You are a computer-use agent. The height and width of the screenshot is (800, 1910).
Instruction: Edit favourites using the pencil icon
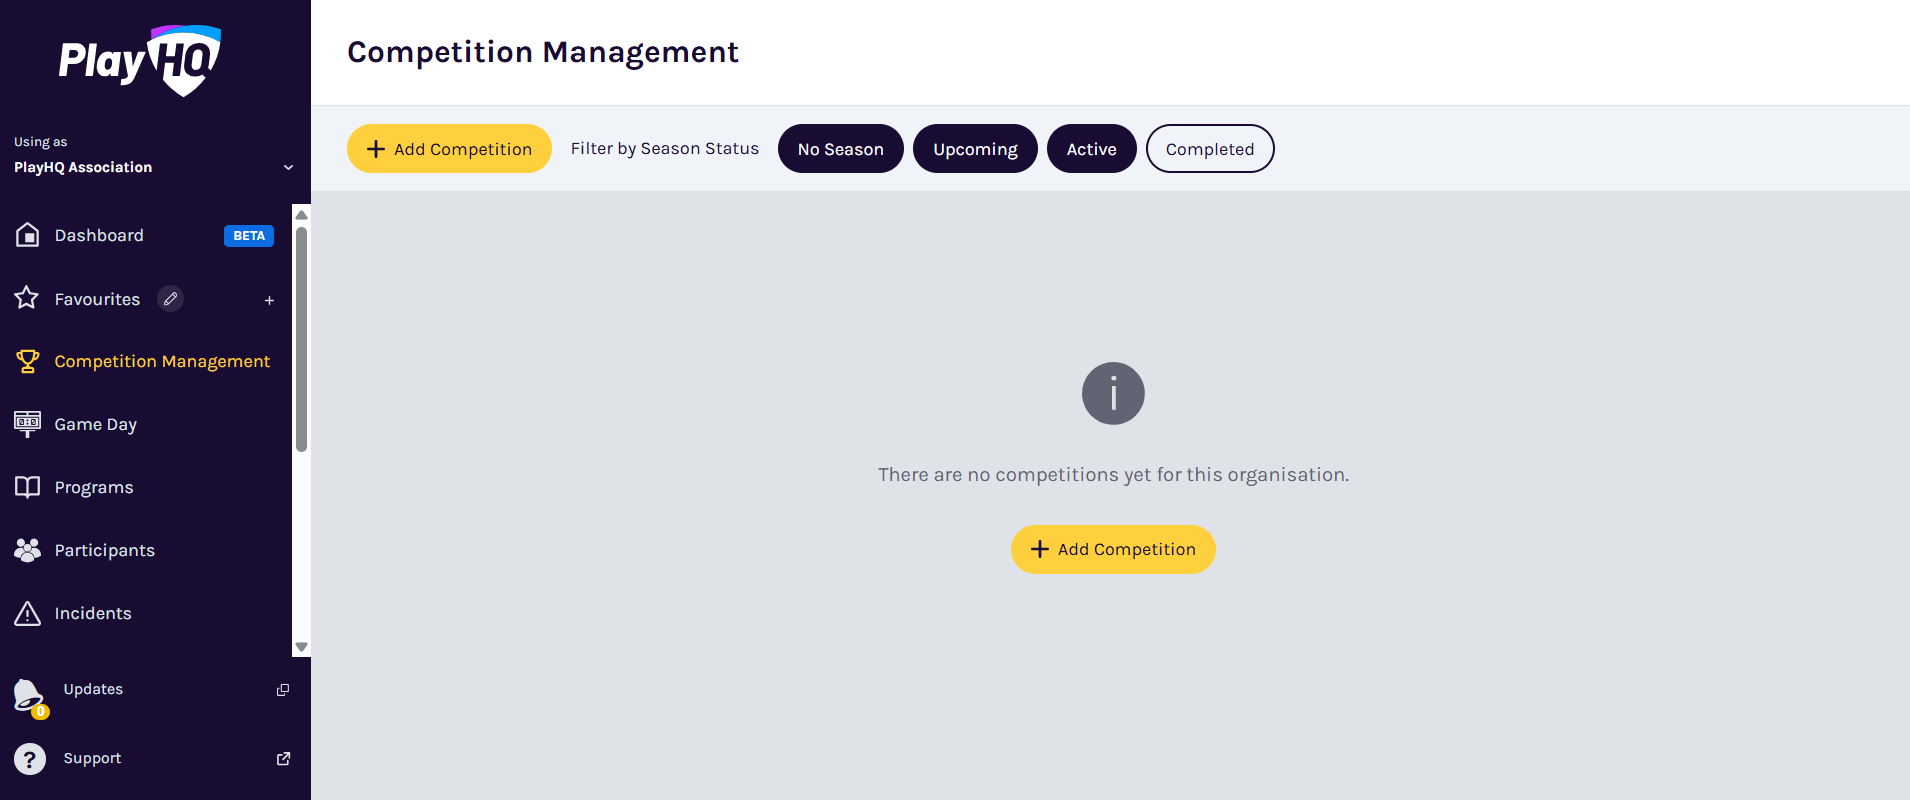(171, 299)
